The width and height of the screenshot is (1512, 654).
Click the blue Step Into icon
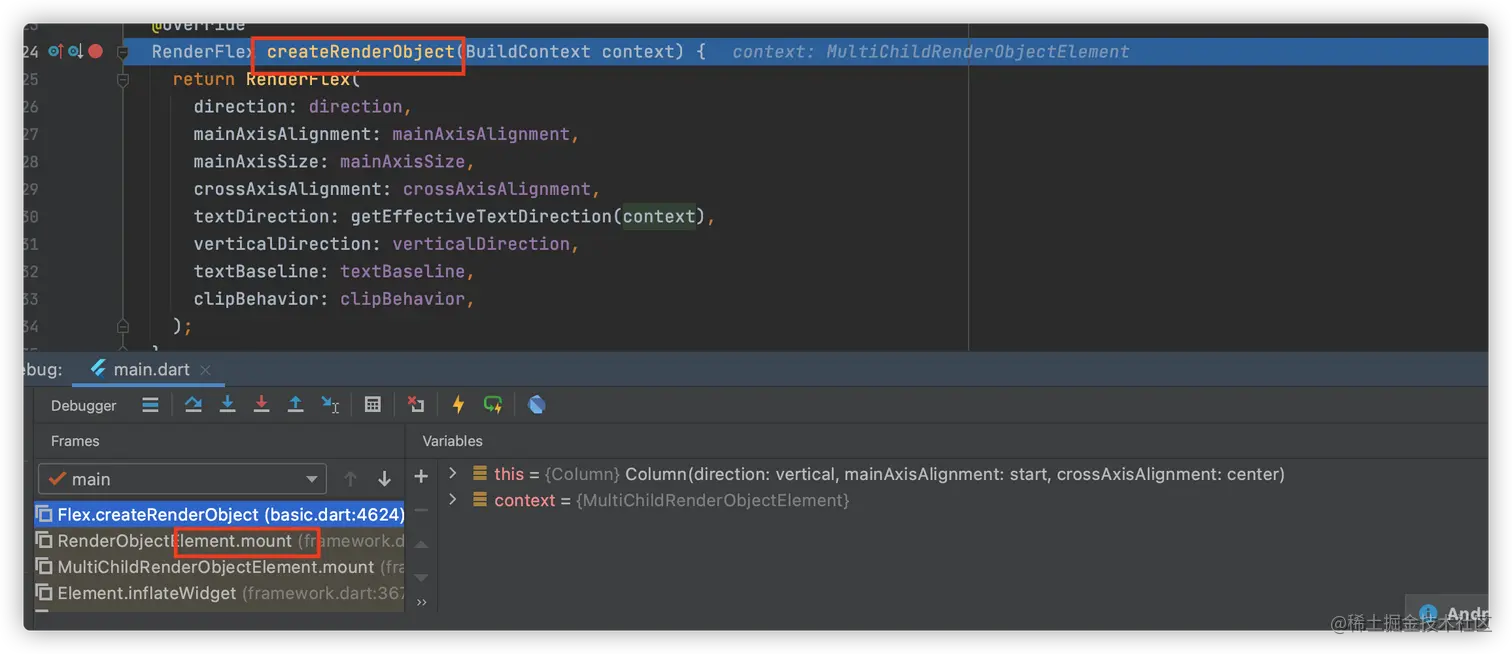pyautogui.click(x=228, y=404)
